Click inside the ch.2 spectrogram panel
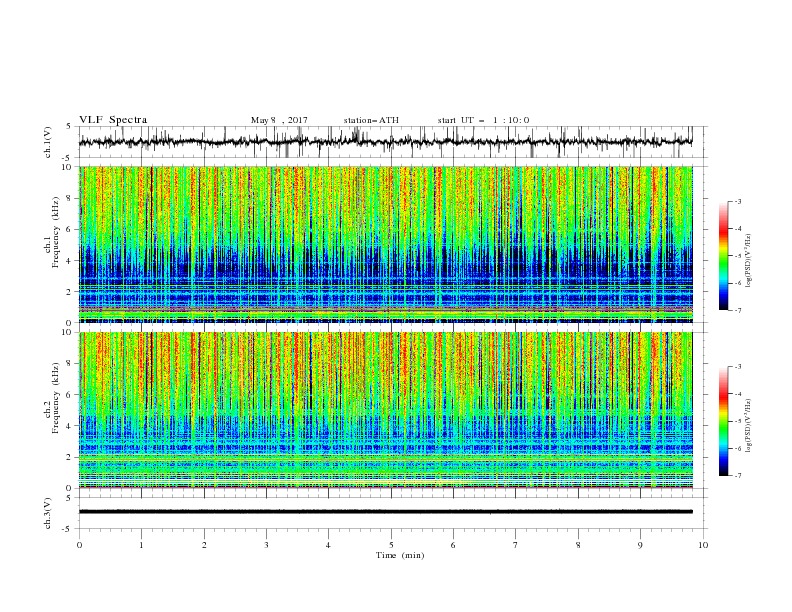792x612 pixels. (385, 410)
